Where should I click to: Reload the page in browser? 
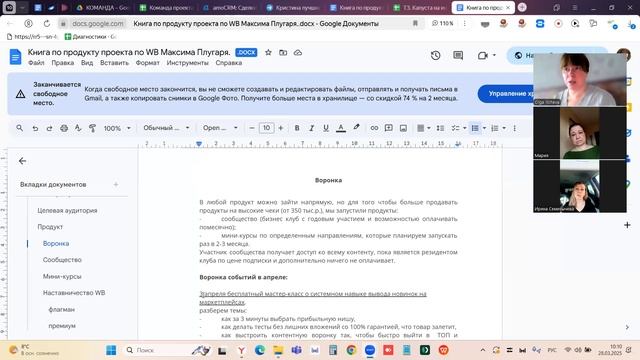(47, 24)
